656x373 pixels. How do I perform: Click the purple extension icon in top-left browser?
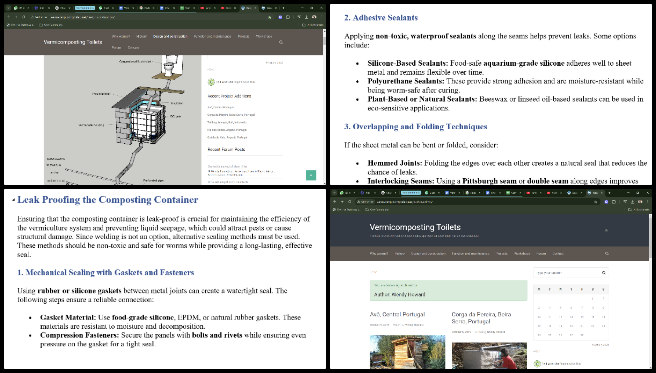point(280,17)
